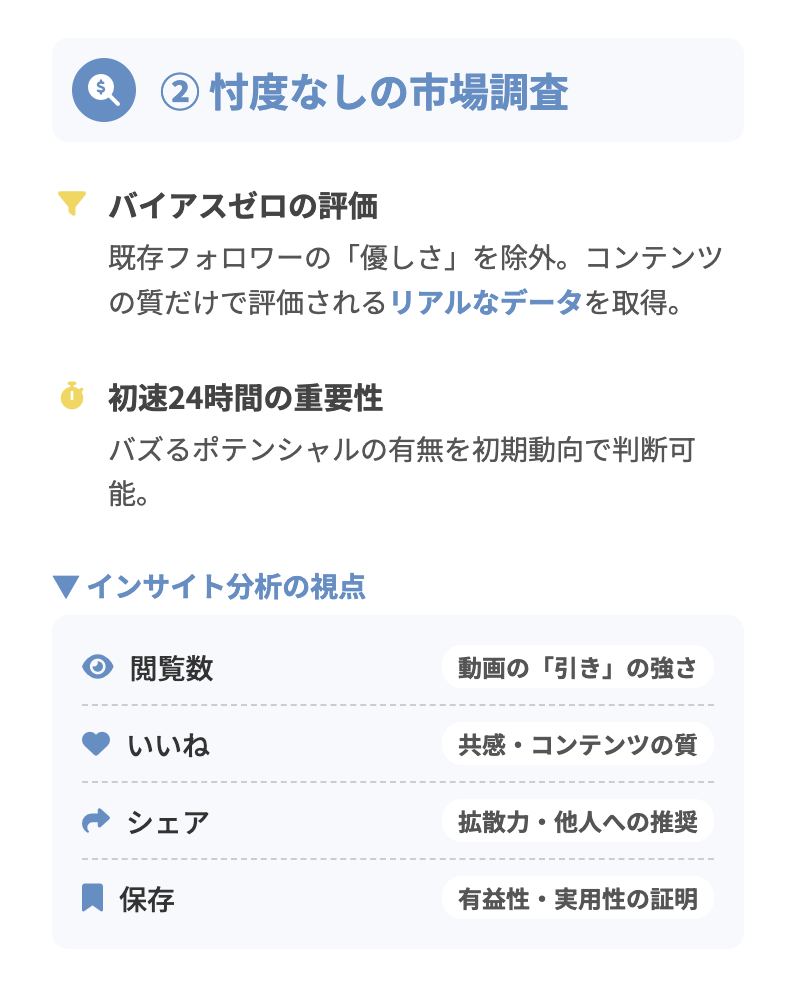This screenshot has width=798, height=1008.
Task: Click the バイアスゼロの評価 heading
Action: coord(243,206)
